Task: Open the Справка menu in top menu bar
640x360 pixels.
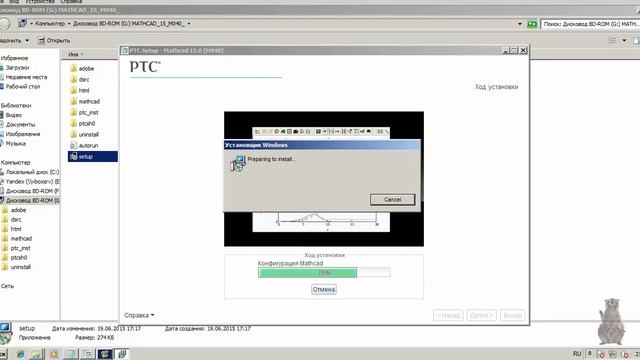Action: point(71,2)
